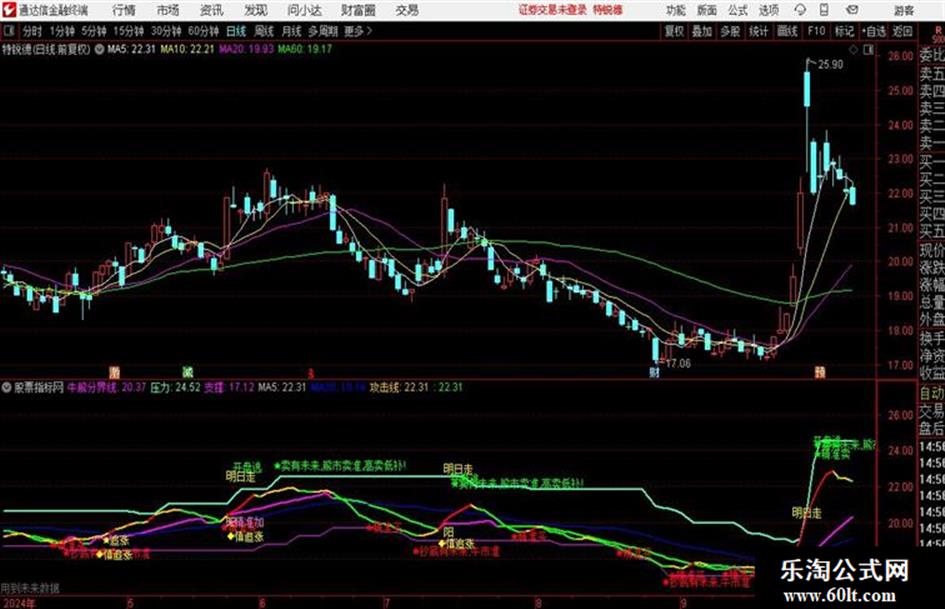
Task: Open the 交易 menu
Action: pos(407,10)
